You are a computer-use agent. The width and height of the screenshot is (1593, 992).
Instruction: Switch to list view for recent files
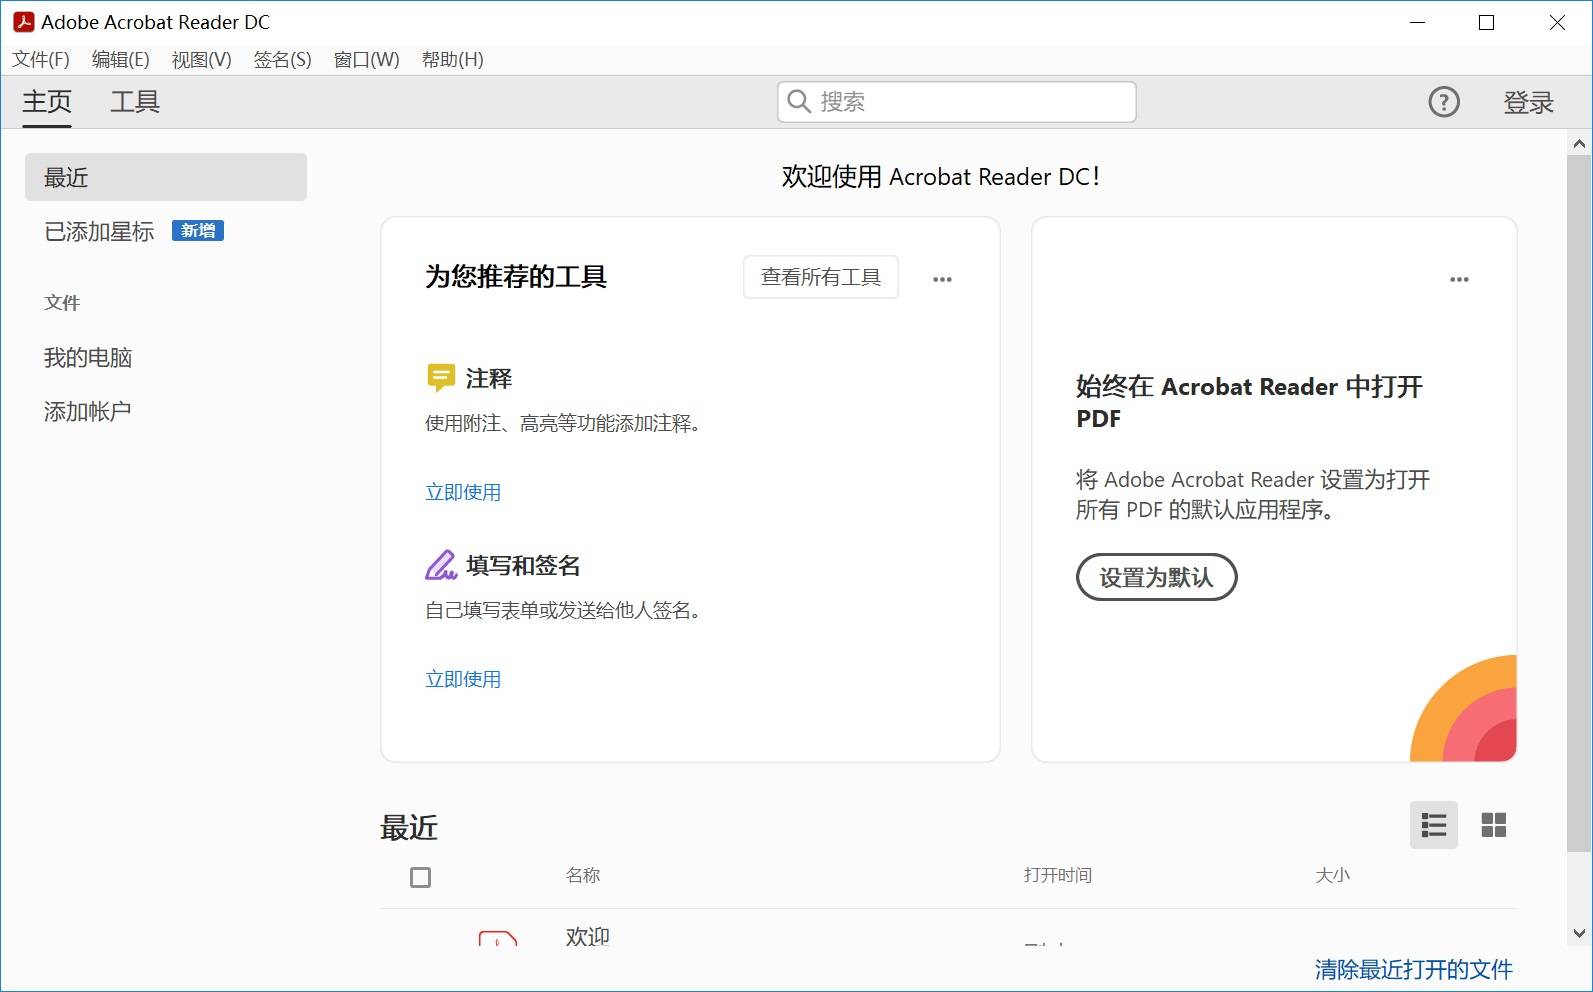click(1433, 825)
